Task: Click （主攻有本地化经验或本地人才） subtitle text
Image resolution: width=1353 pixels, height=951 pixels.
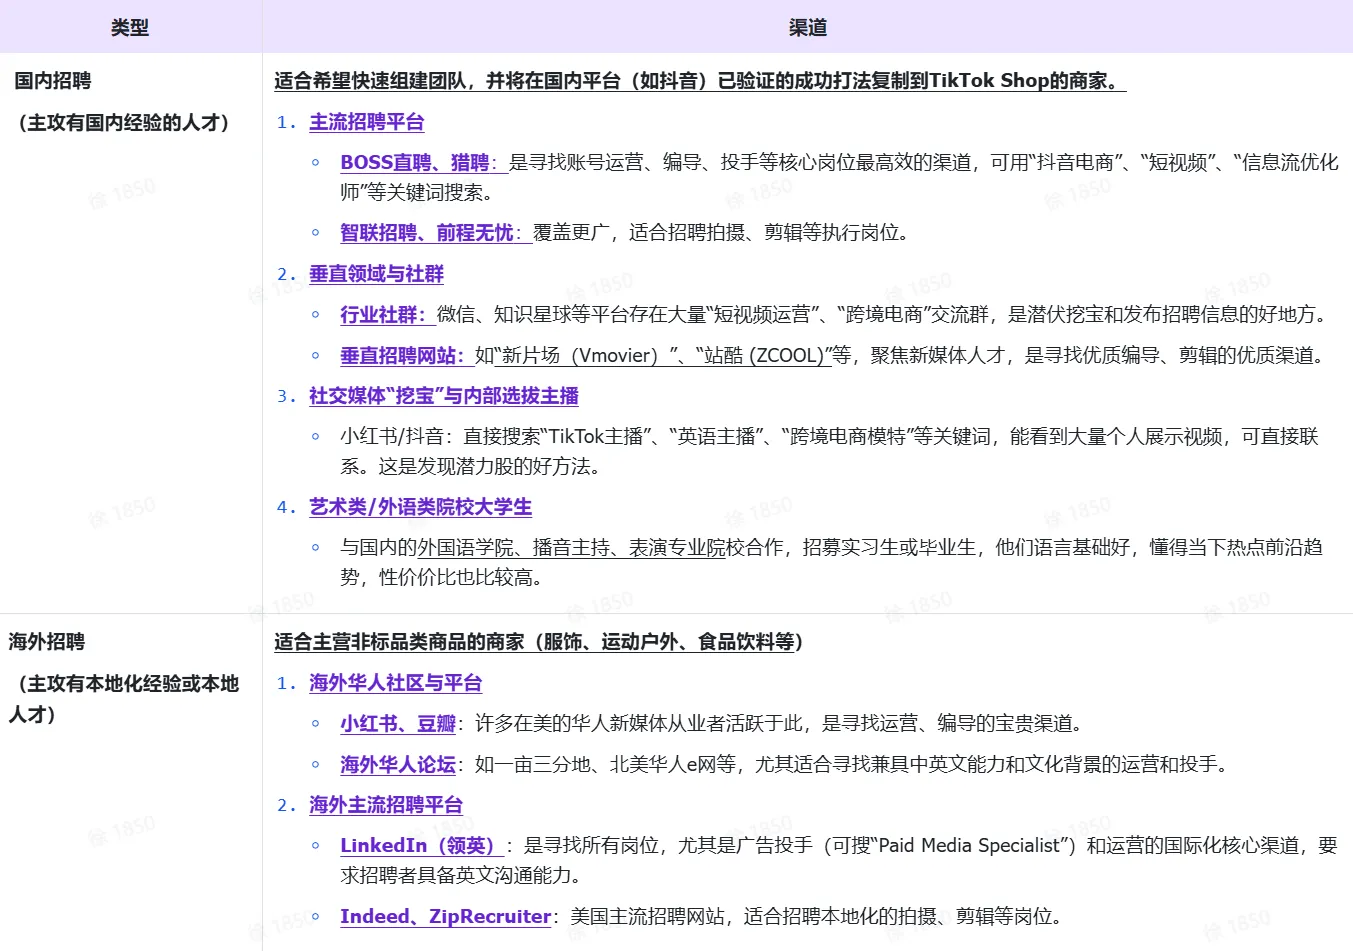Action: (x=124, y=698)
